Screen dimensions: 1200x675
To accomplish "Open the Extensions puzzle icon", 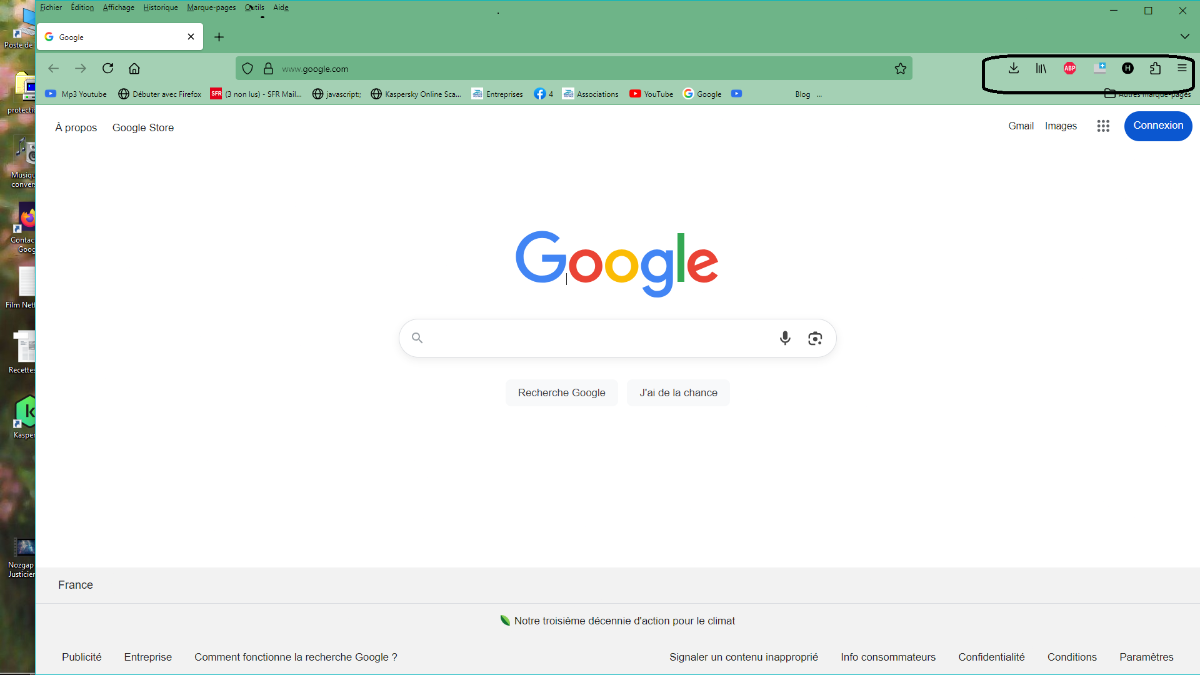I will (x=1155, y=68).
